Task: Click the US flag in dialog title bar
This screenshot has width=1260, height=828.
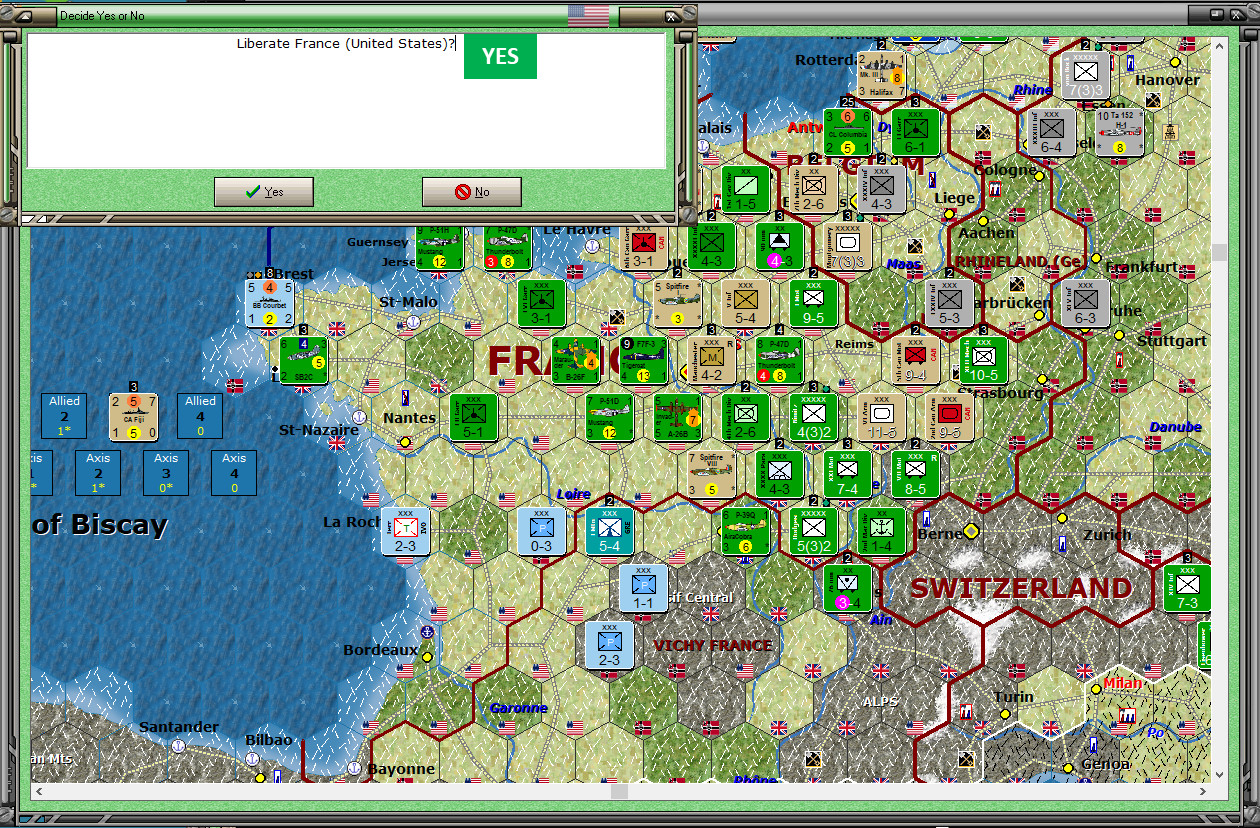Action: point(588,16)
